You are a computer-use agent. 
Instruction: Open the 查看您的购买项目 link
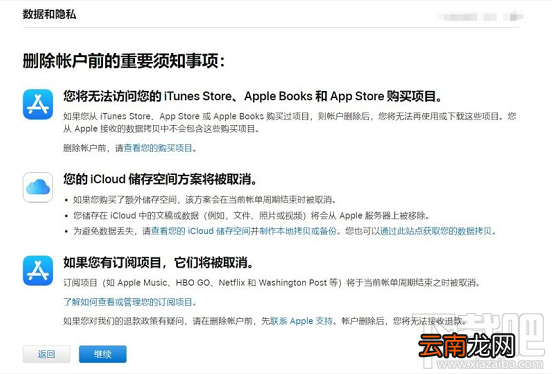click(x=158, y=148)
